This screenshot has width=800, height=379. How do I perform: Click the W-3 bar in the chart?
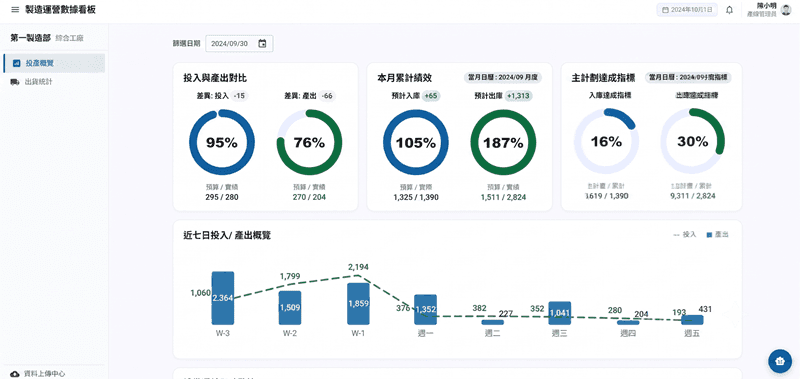(x=223, y=298)
